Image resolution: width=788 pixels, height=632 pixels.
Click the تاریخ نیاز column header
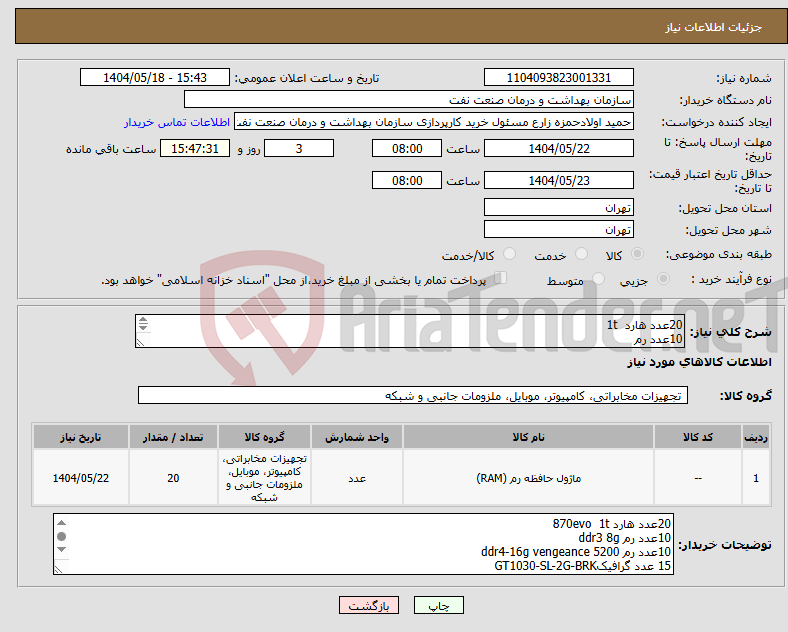[x=80, y=437]
